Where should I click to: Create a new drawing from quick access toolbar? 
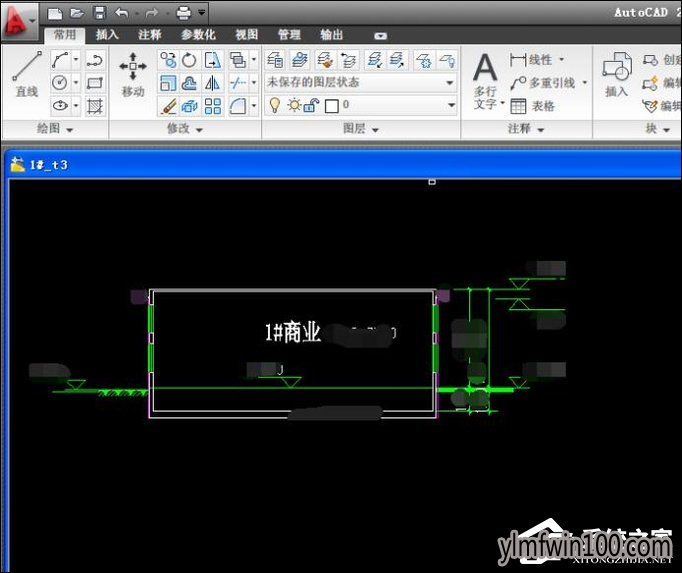point(55,13)
